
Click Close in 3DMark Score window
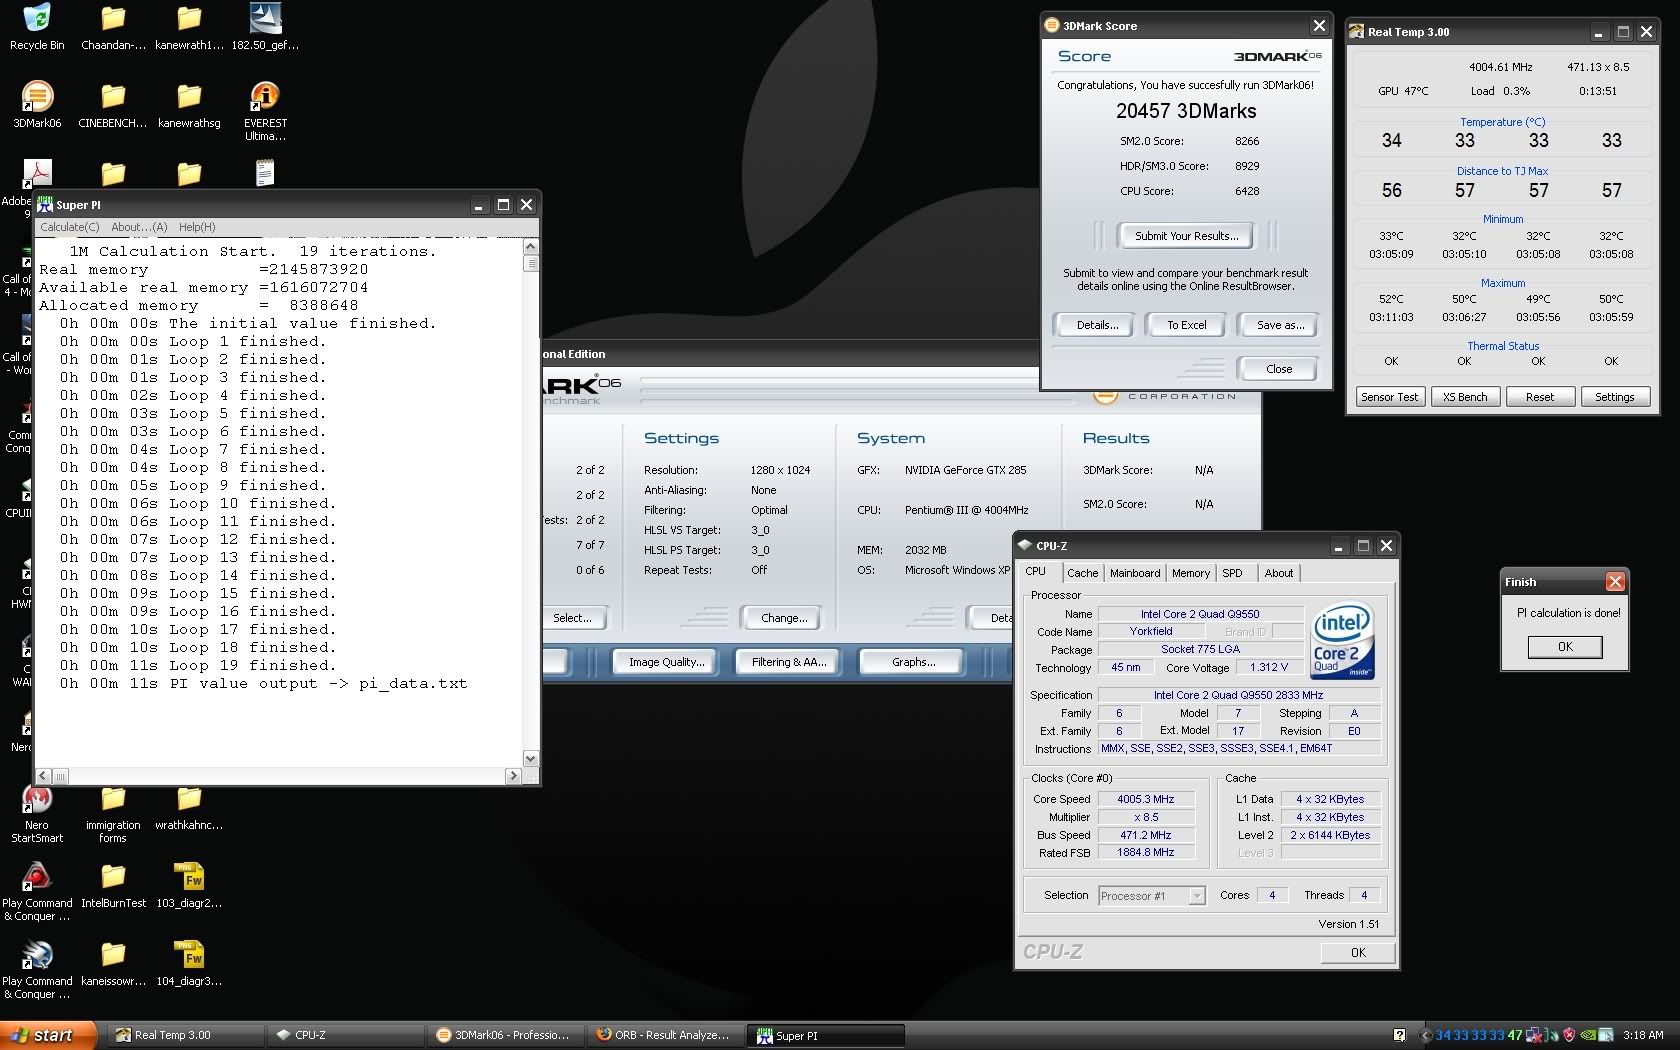[1279, 369]
